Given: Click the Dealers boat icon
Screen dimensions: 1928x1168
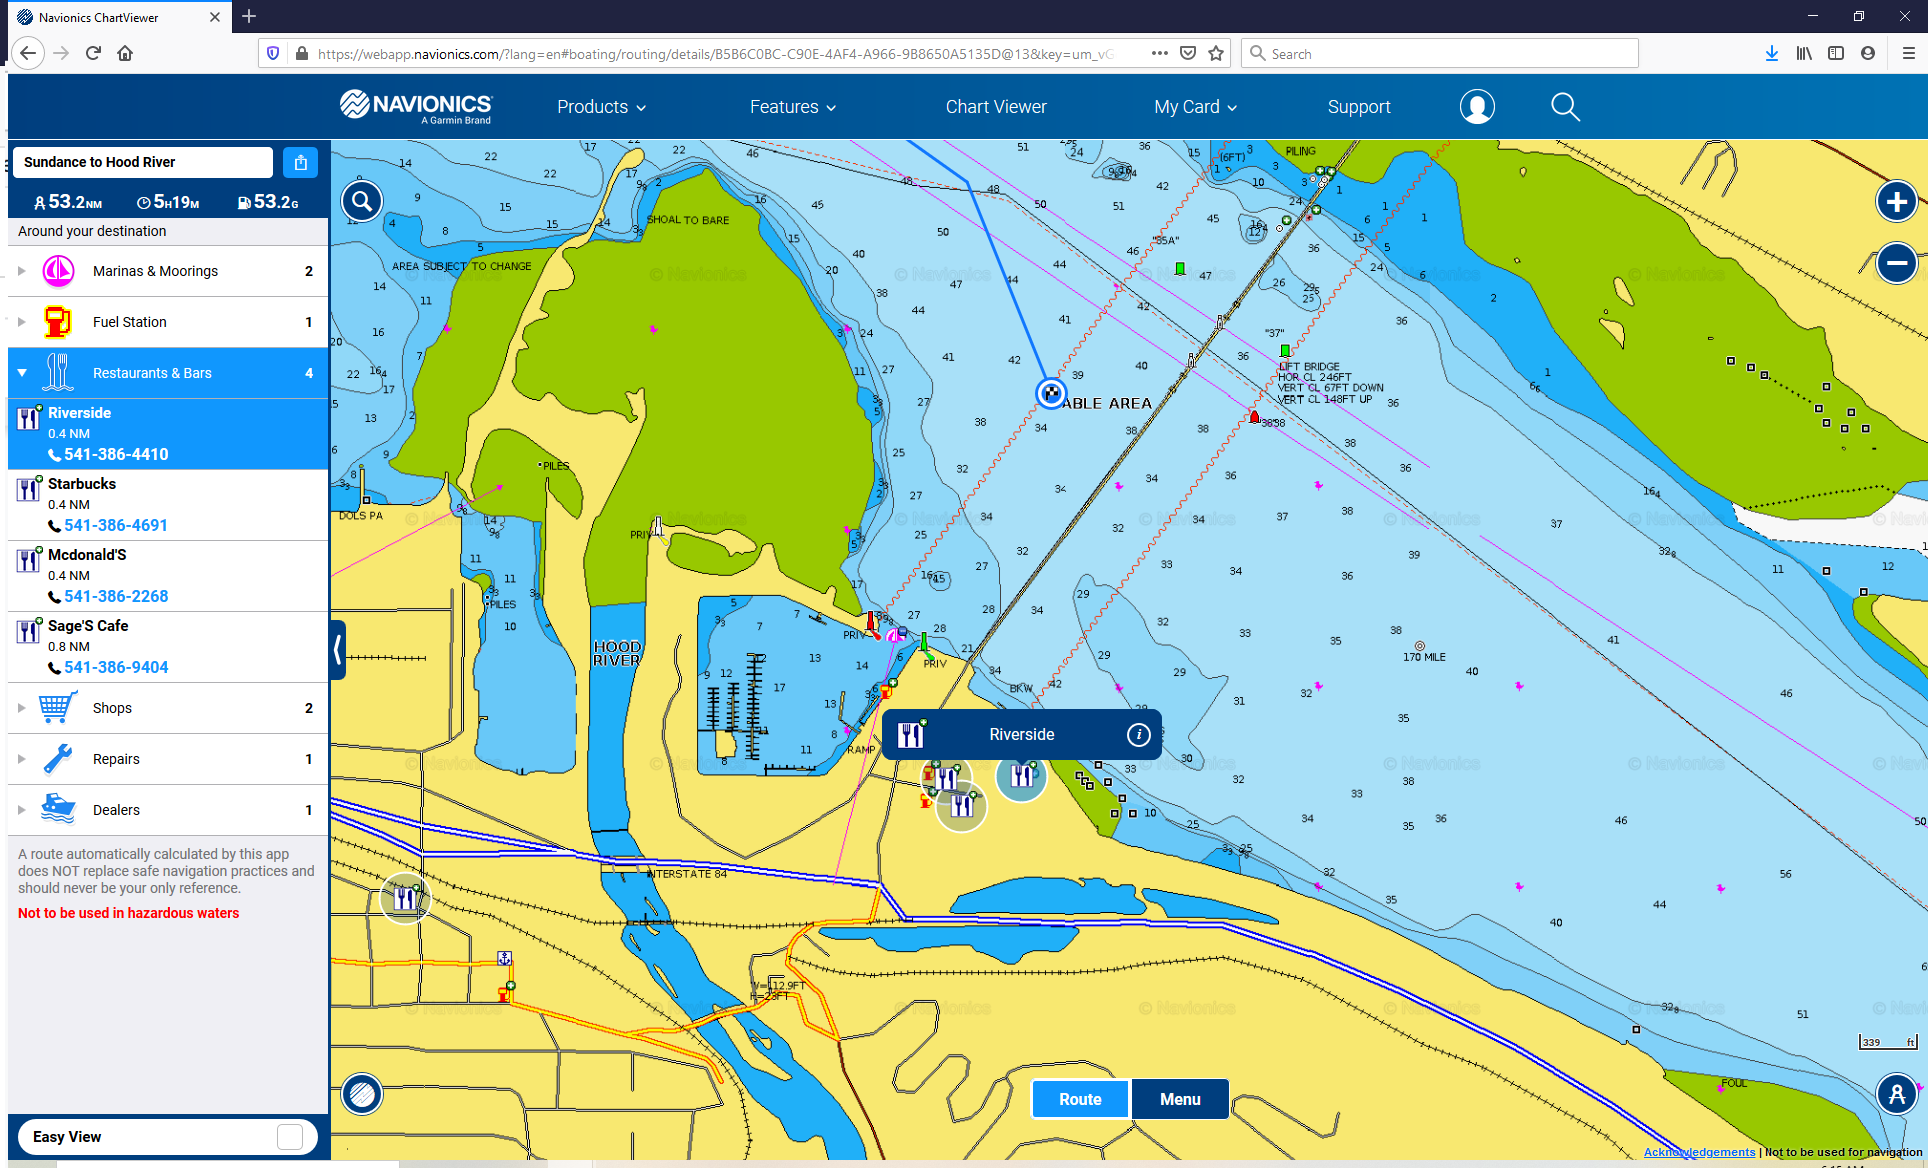Looking at the screenshot, I should coord(58,810).
